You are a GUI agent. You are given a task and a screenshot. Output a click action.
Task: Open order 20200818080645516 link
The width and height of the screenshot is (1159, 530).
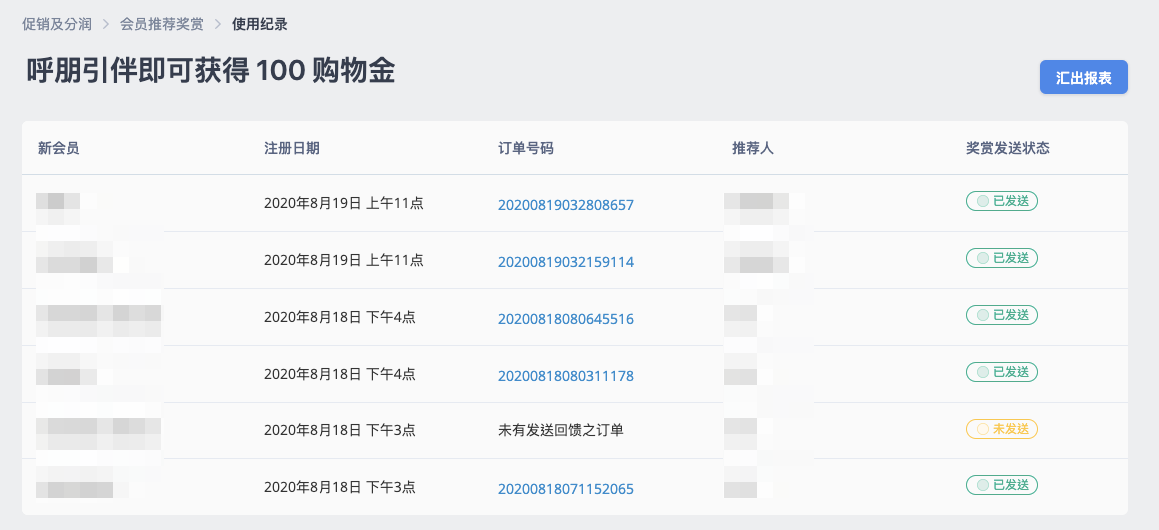pyautogui.click(x=565, y=319)
